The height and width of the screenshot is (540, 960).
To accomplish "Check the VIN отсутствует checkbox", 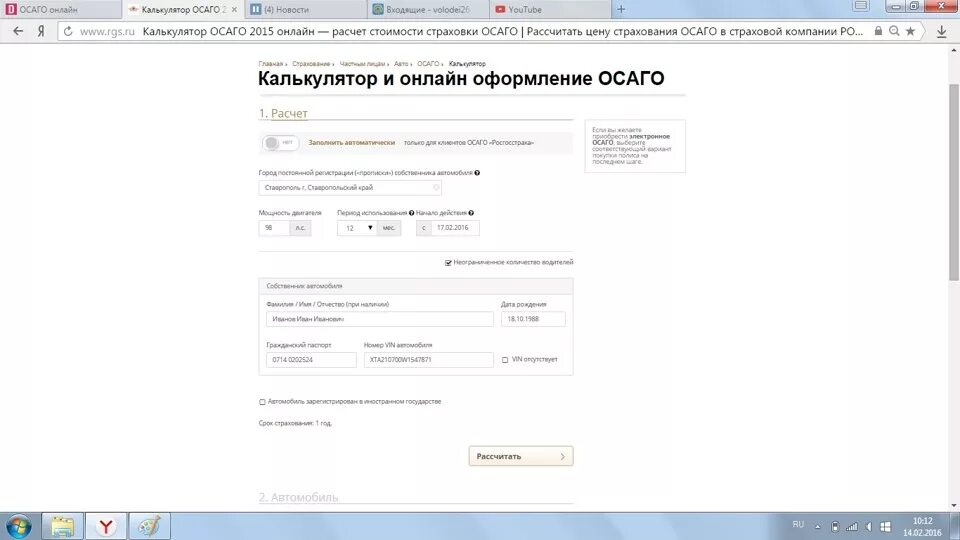I will point(505,360).
